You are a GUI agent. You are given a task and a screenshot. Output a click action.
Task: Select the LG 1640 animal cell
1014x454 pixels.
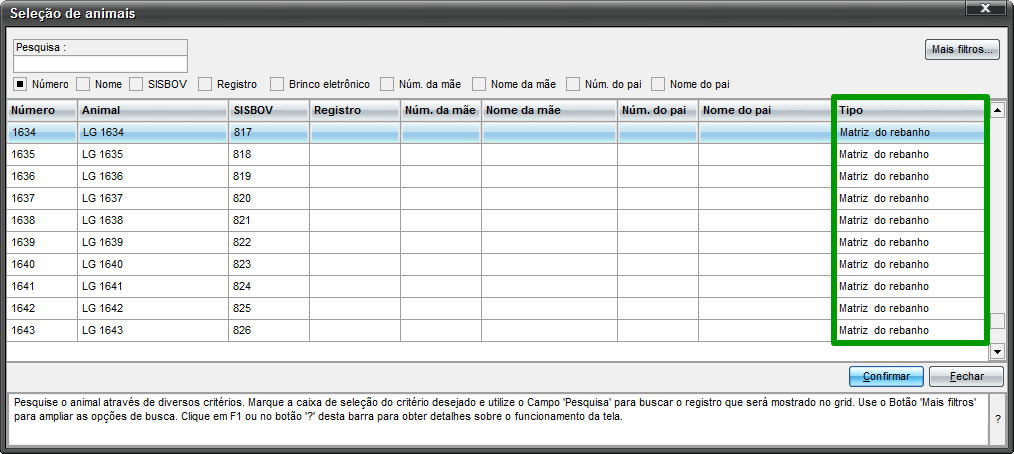[153, 265]
